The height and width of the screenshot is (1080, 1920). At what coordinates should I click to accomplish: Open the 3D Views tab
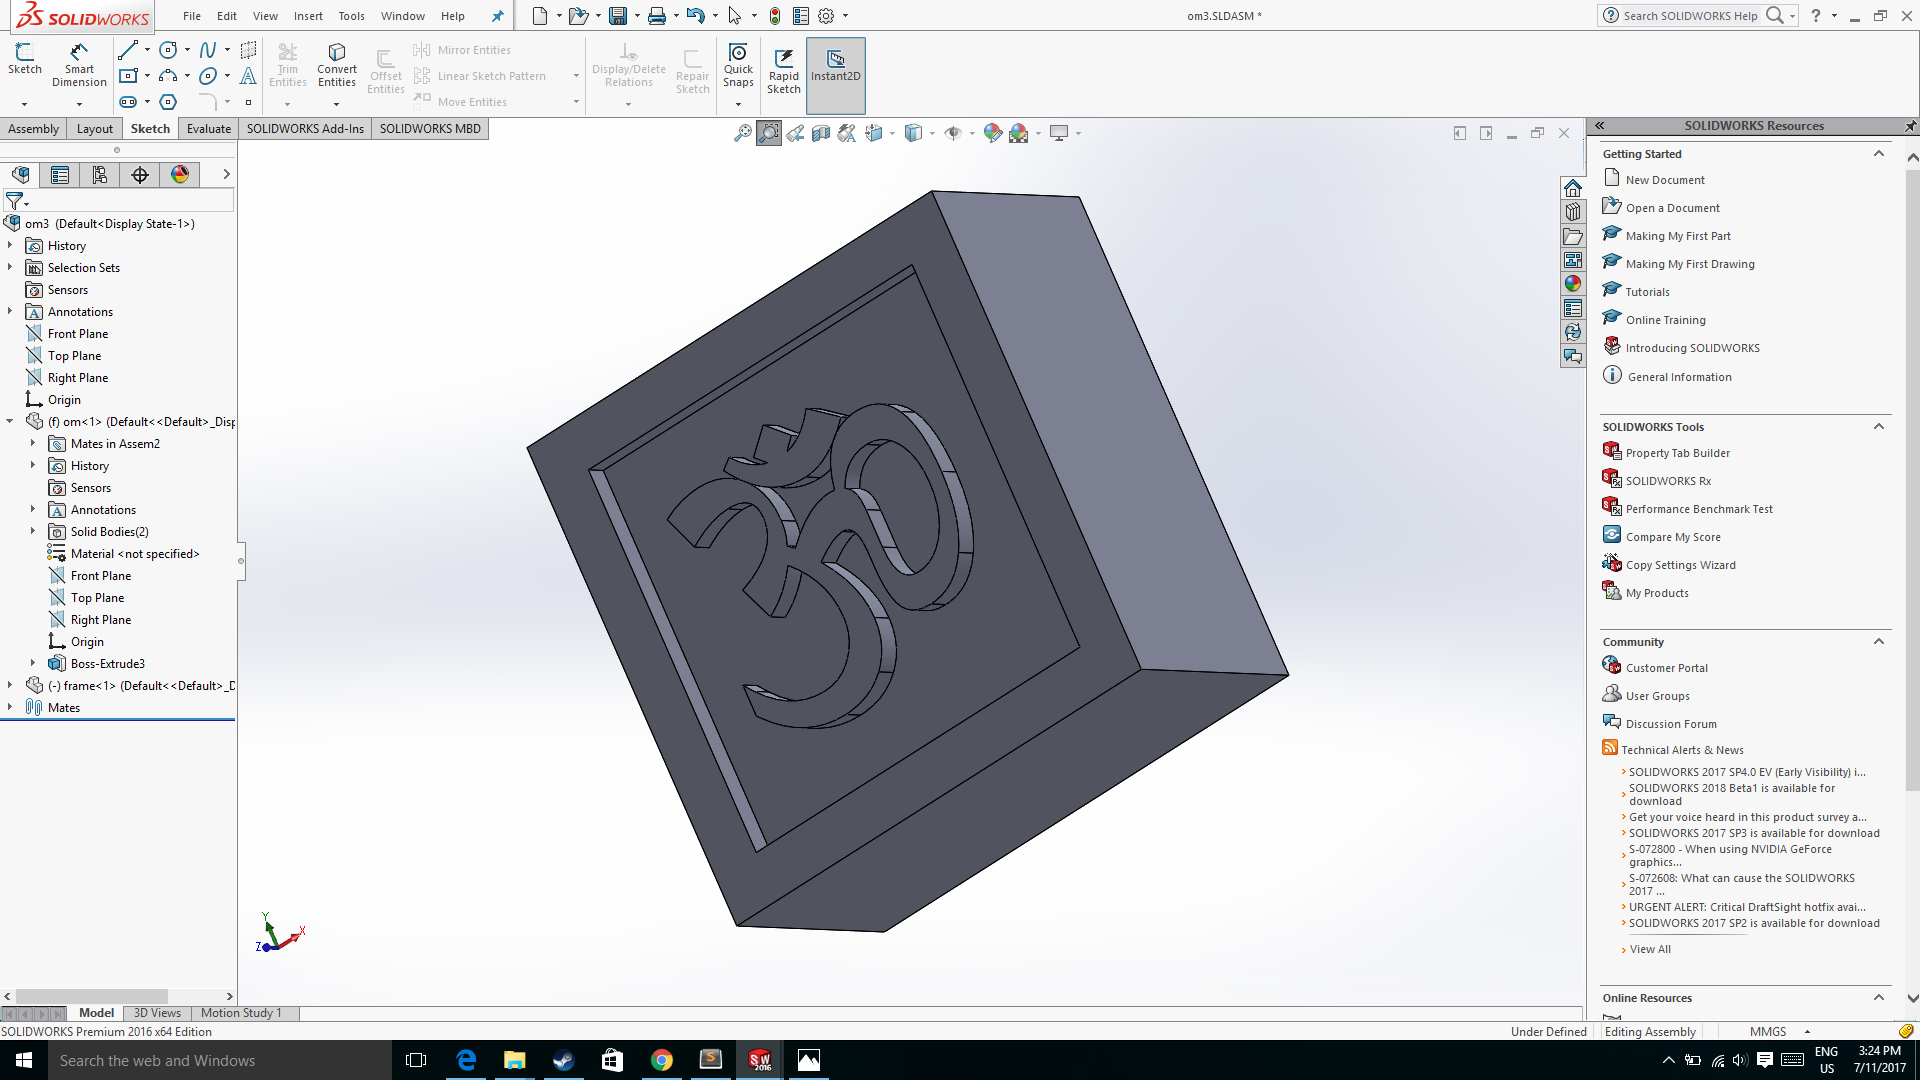(157, 1013)
